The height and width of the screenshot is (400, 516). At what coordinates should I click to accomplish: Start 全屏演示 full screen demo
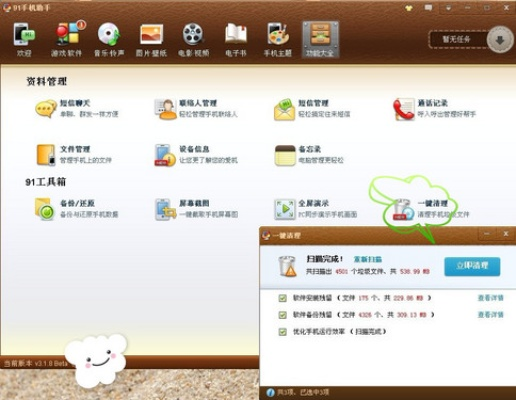pos(315,209)
